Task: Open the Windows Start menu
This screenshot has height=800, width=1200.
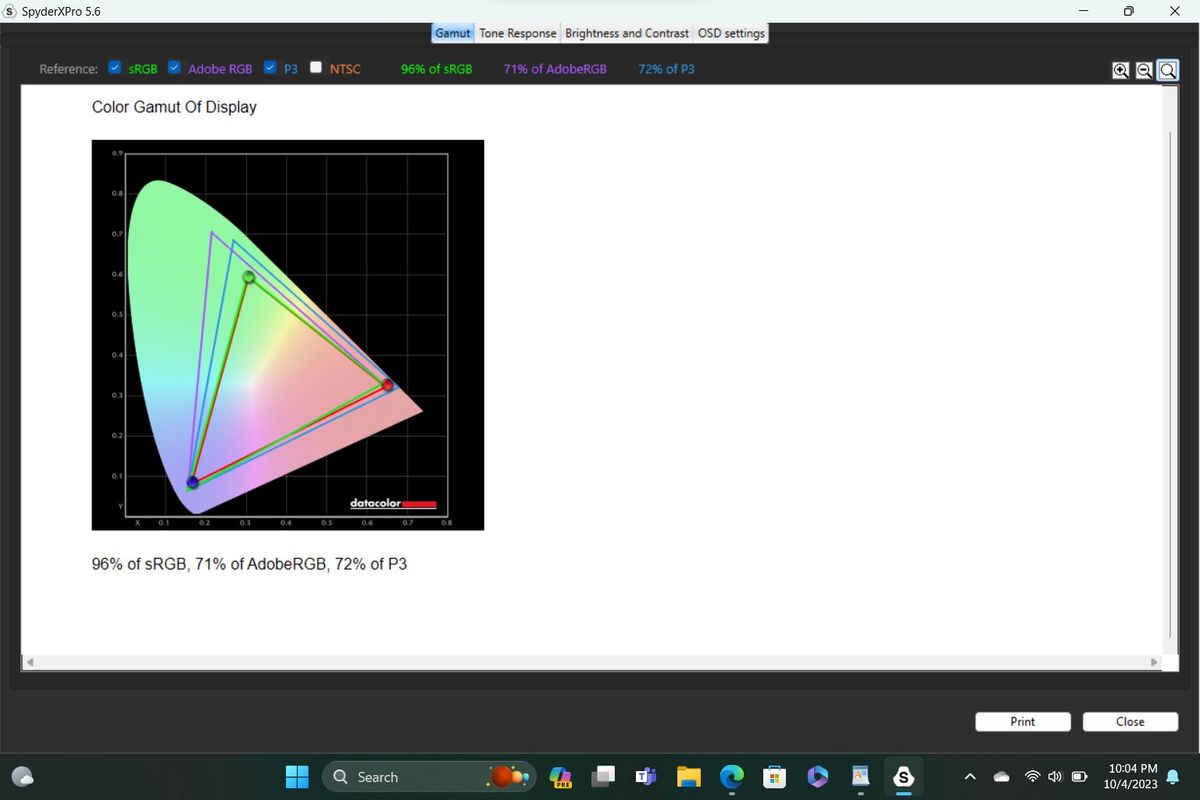Action: pos(297,777)
